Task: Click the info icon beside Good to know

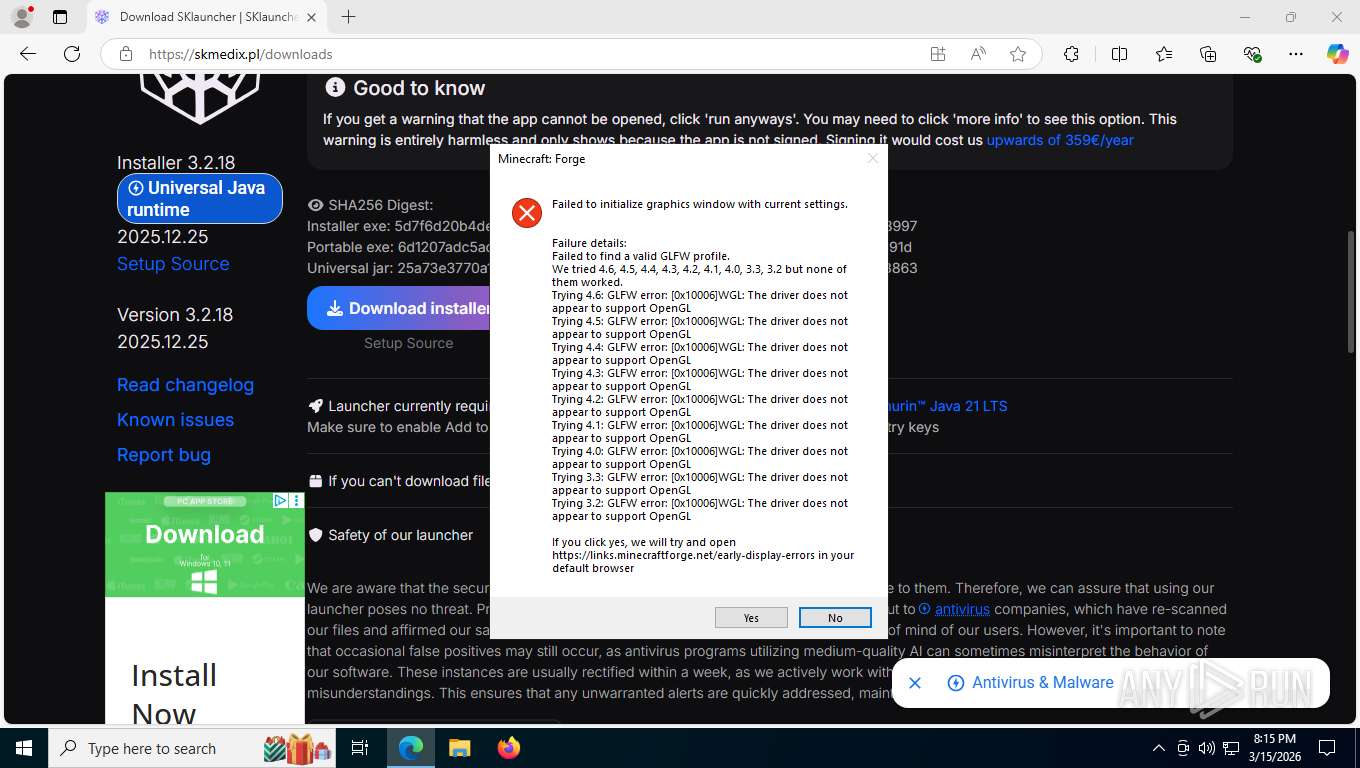Action: [x=335, y=88]
